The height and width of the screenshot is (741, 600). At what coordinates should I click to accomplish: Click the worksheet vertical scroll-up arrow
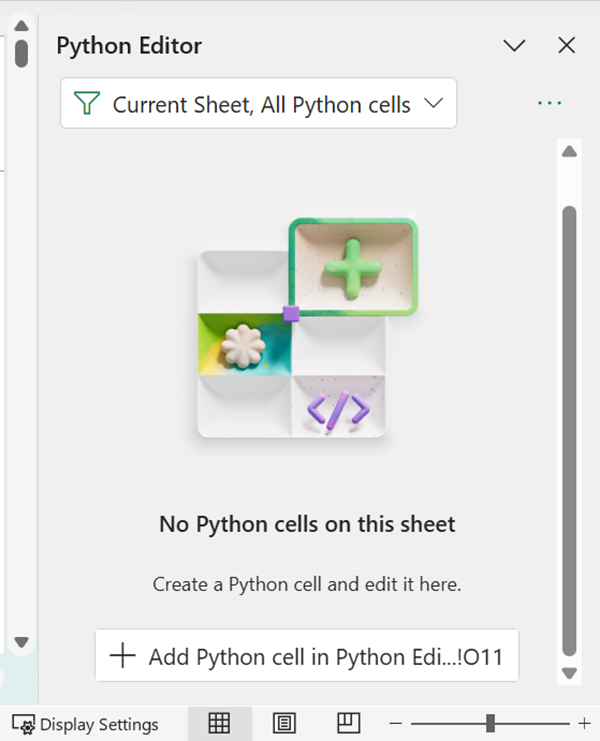(22, 25)
